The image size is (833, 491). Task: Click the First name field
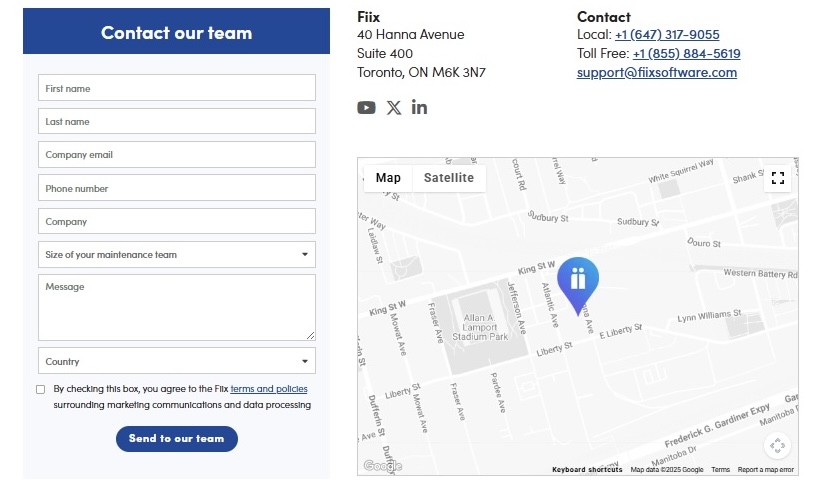point(177,88)
